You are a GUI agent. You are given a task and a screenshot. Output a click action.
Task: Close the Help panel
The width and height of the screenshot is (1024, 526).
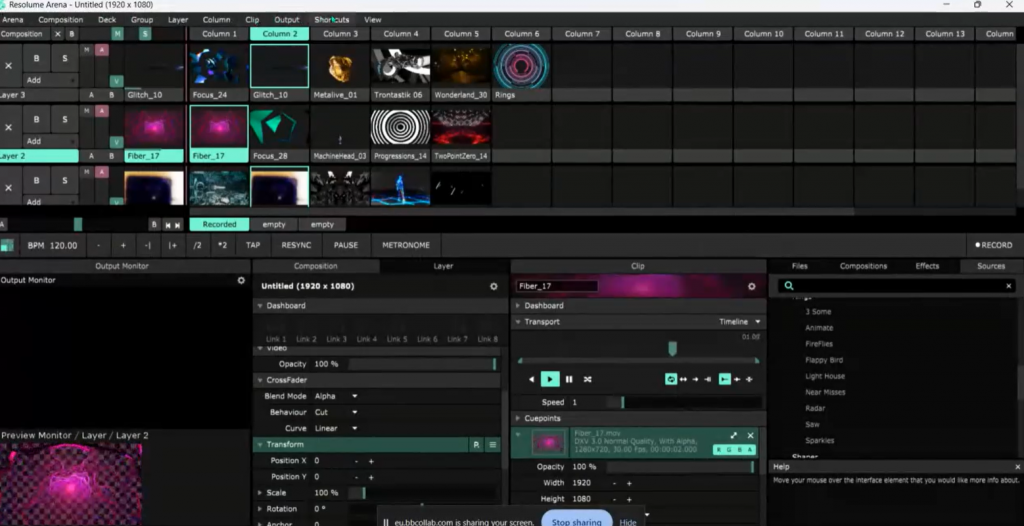(1017, 467)
